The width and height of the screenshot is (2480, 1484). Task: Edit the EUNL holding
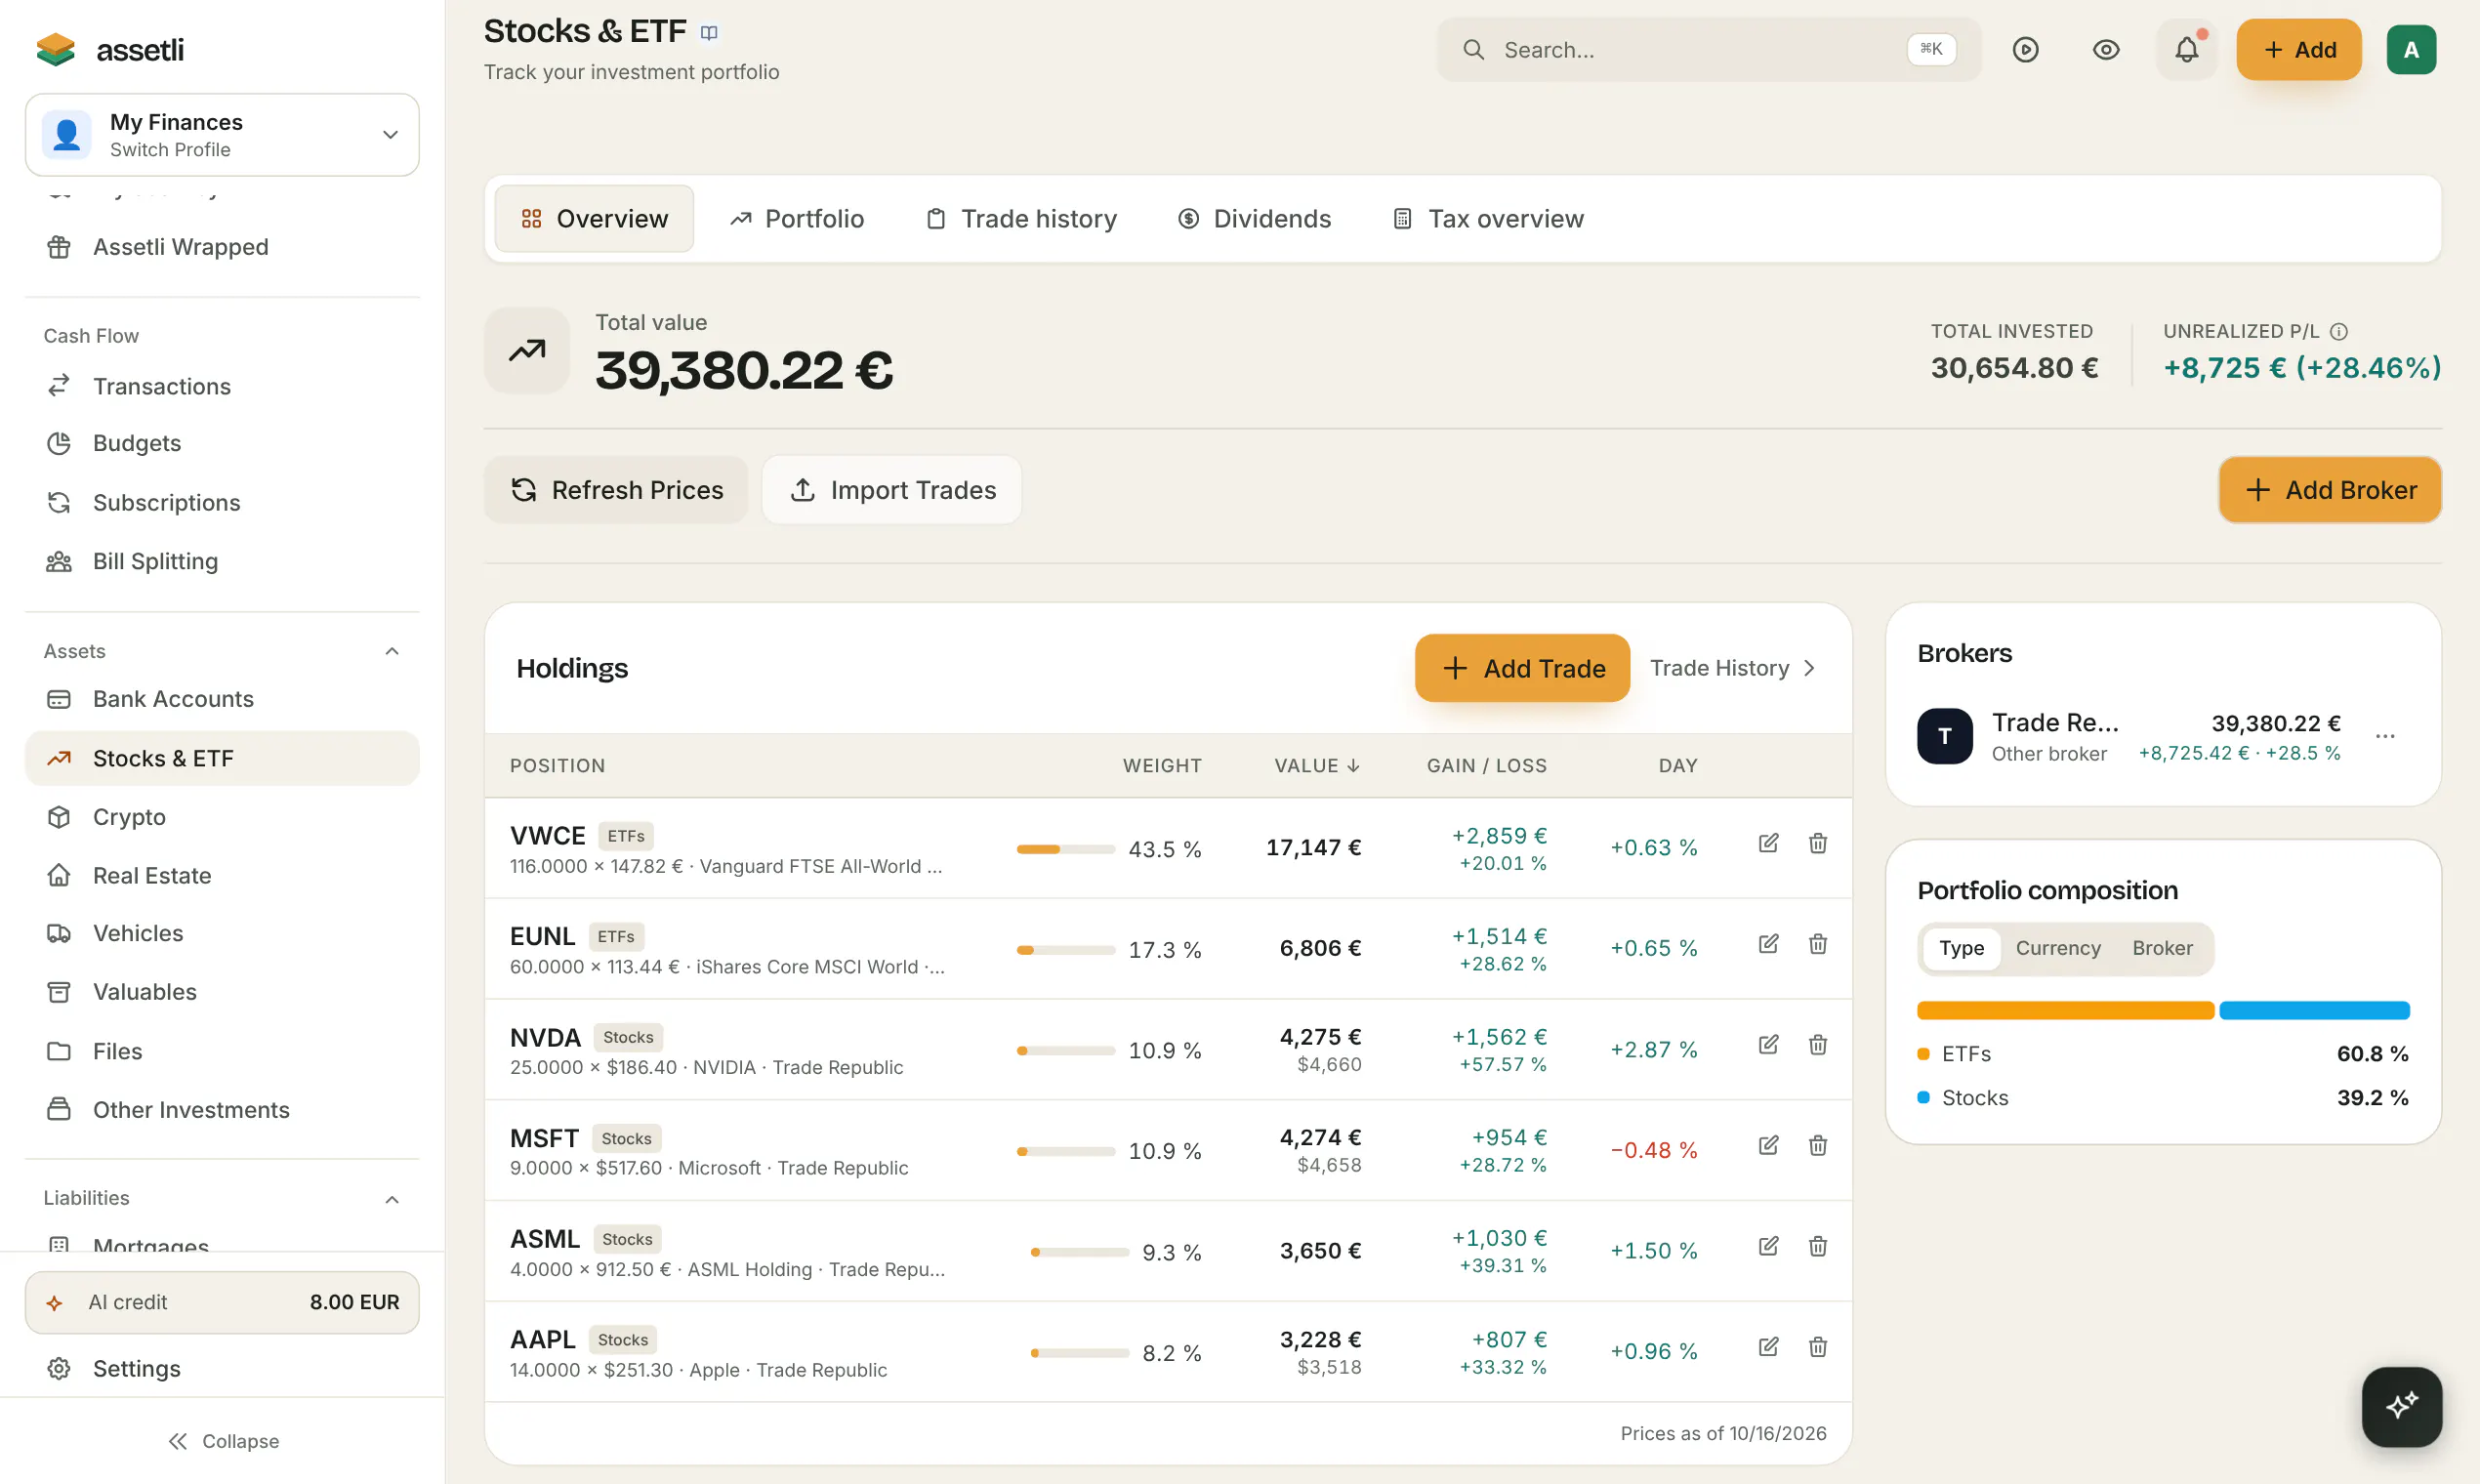pyautogui.click(x=1768, y=944)
